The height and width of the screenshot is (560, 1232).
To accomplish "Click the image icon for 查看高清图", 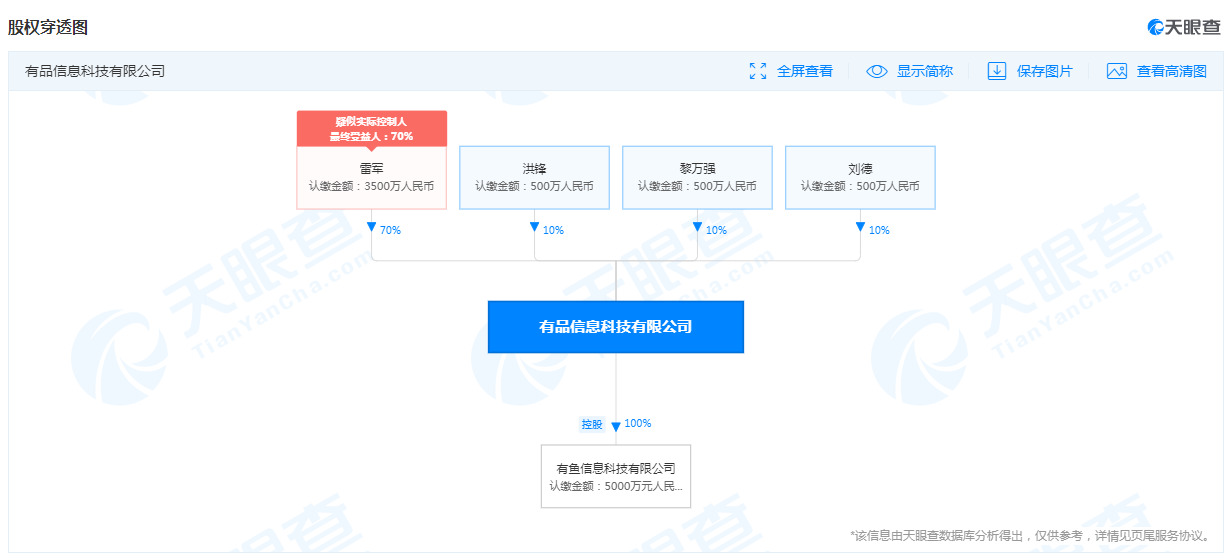I will point(1117,71).
